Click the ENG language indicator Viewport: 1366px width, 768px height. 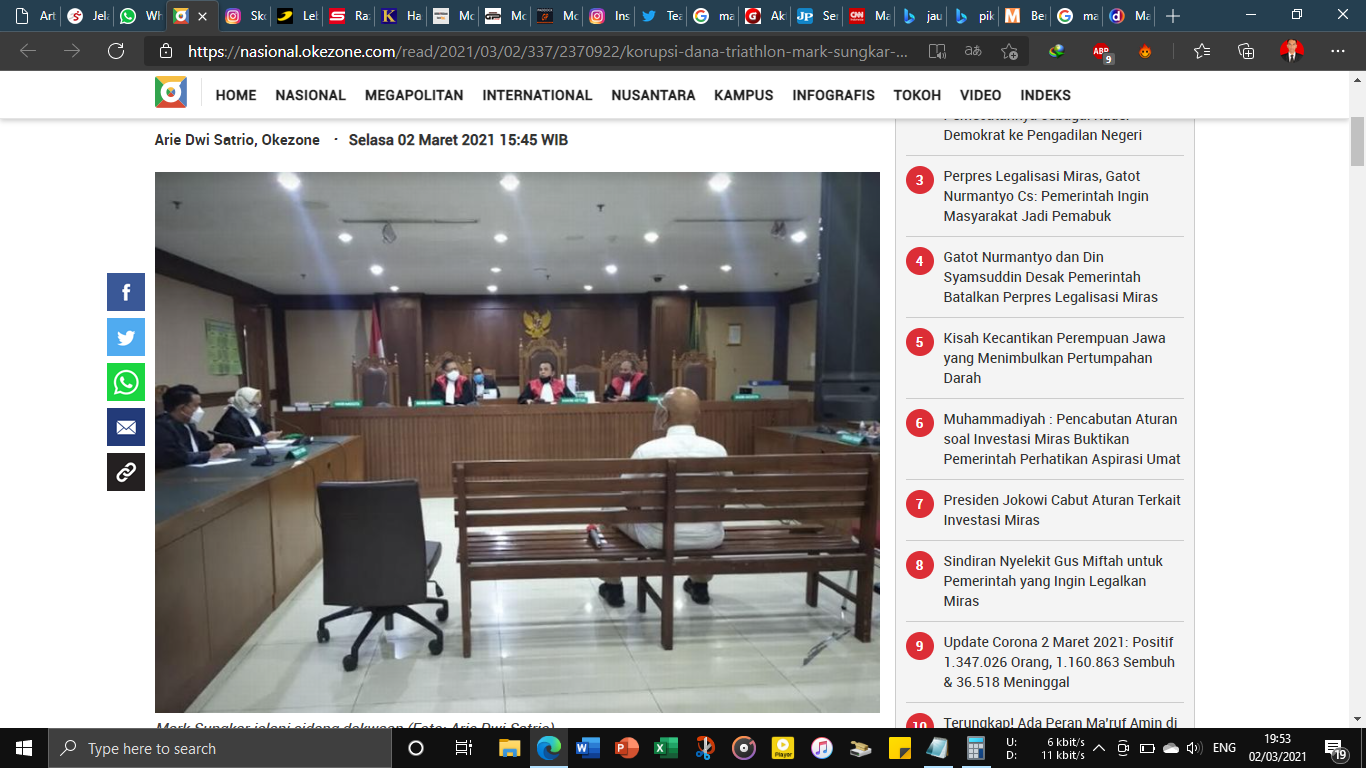tap(1224, 748)
